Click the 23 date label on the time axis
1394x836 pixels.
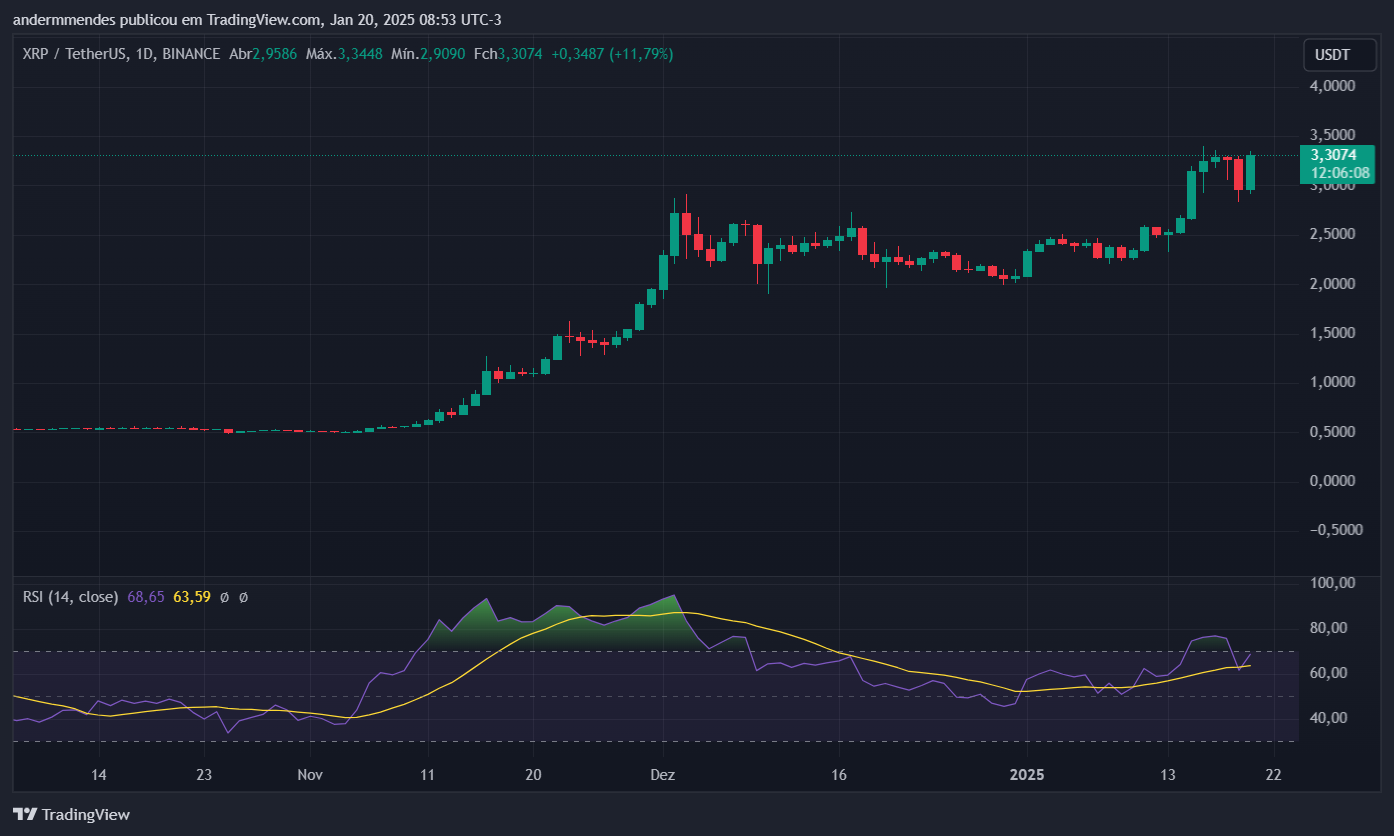pos(203,775)
